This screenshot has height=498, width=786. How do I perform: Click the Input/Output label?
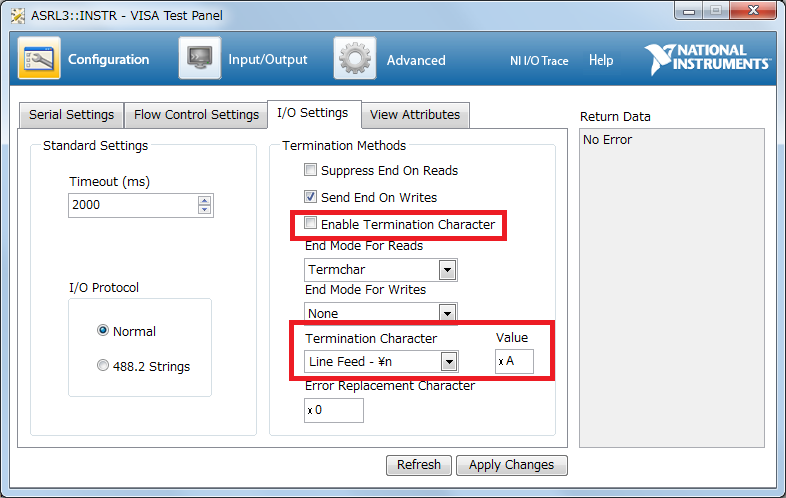268,60
